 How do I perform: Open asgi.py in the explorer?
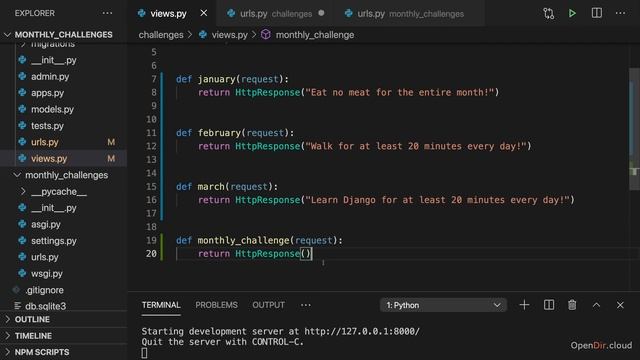coord(63,224)
